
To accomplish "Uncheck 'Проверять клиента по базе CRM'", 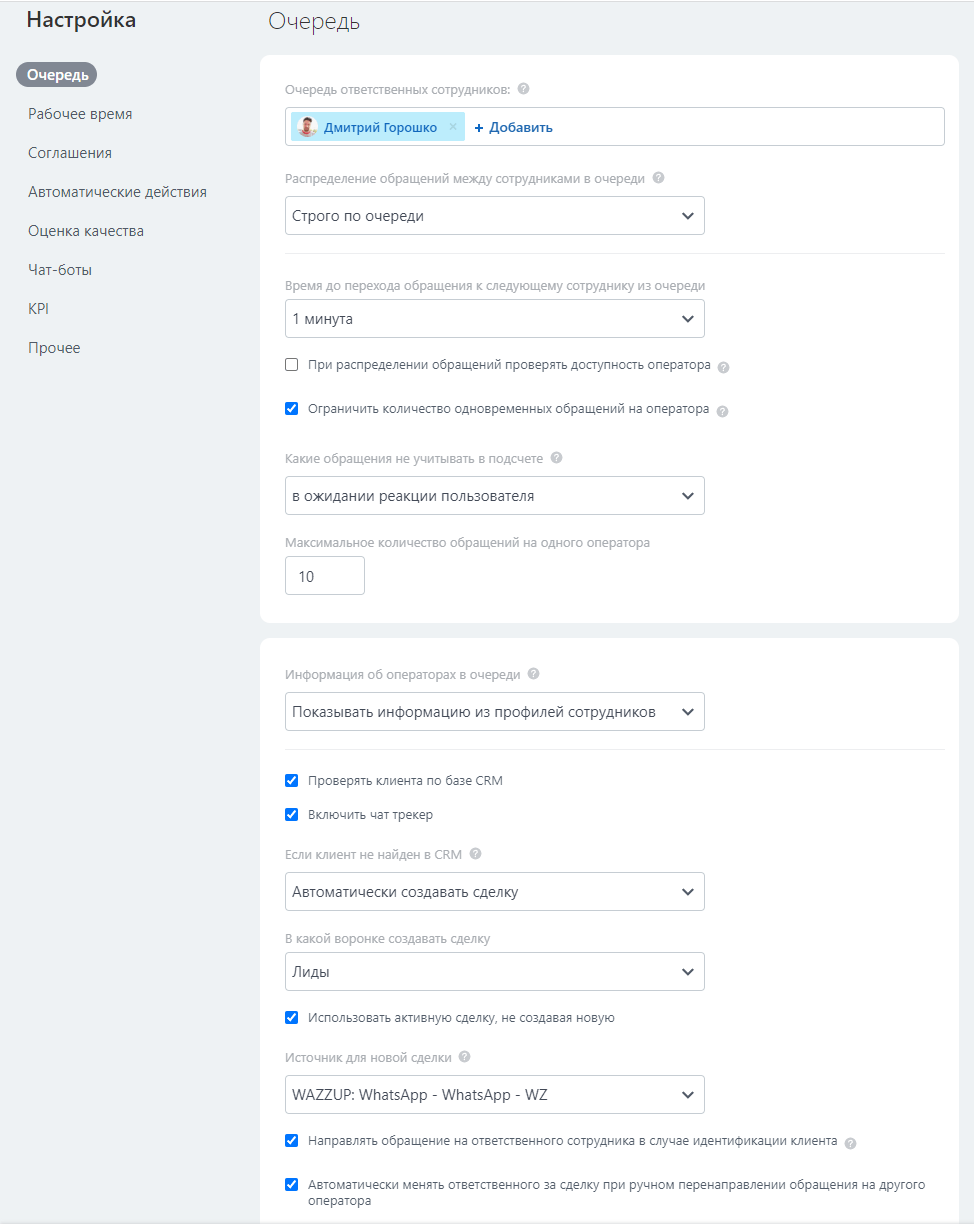I will click(x=292, y=780).
